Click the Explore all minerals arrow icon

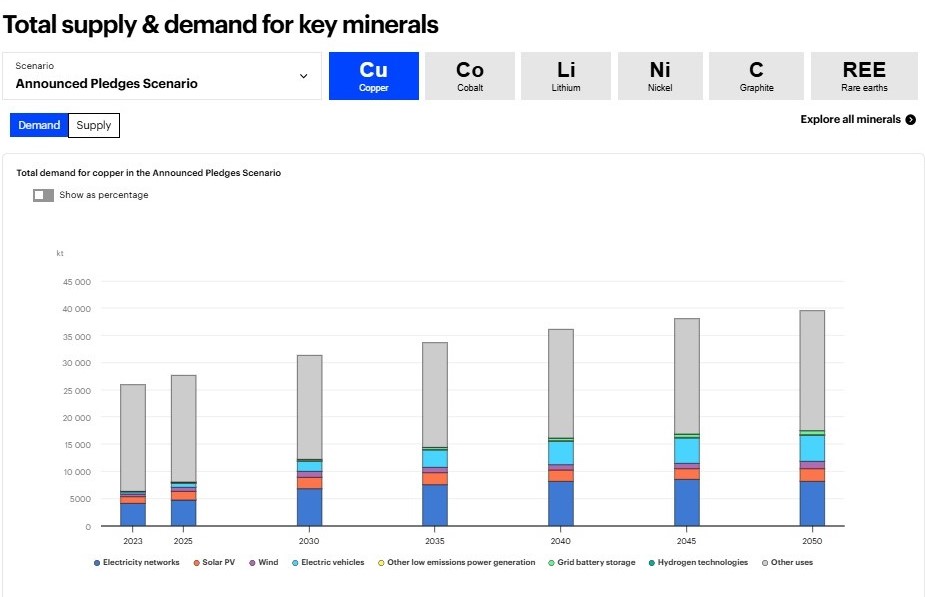coord(910,120)
